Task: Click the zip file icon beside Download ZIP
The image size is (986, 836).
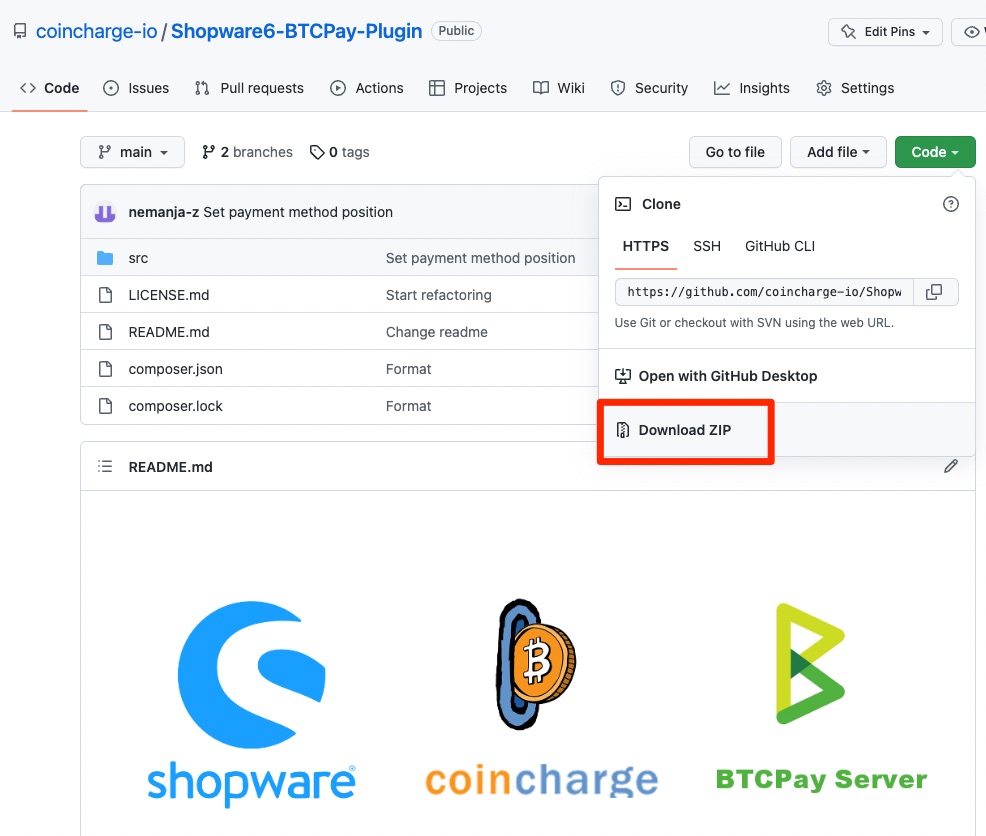Action: click(x=623, y=430)
